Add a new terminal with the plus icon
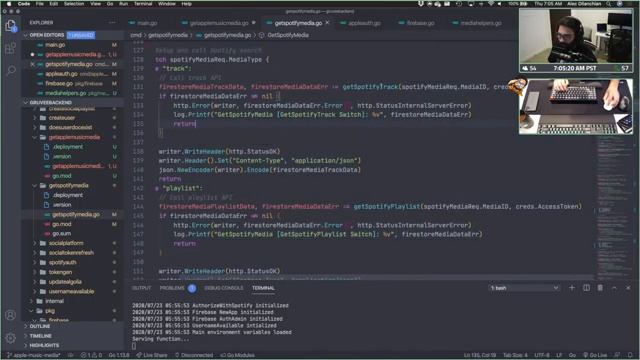640x360 pixels. point(572,288)
